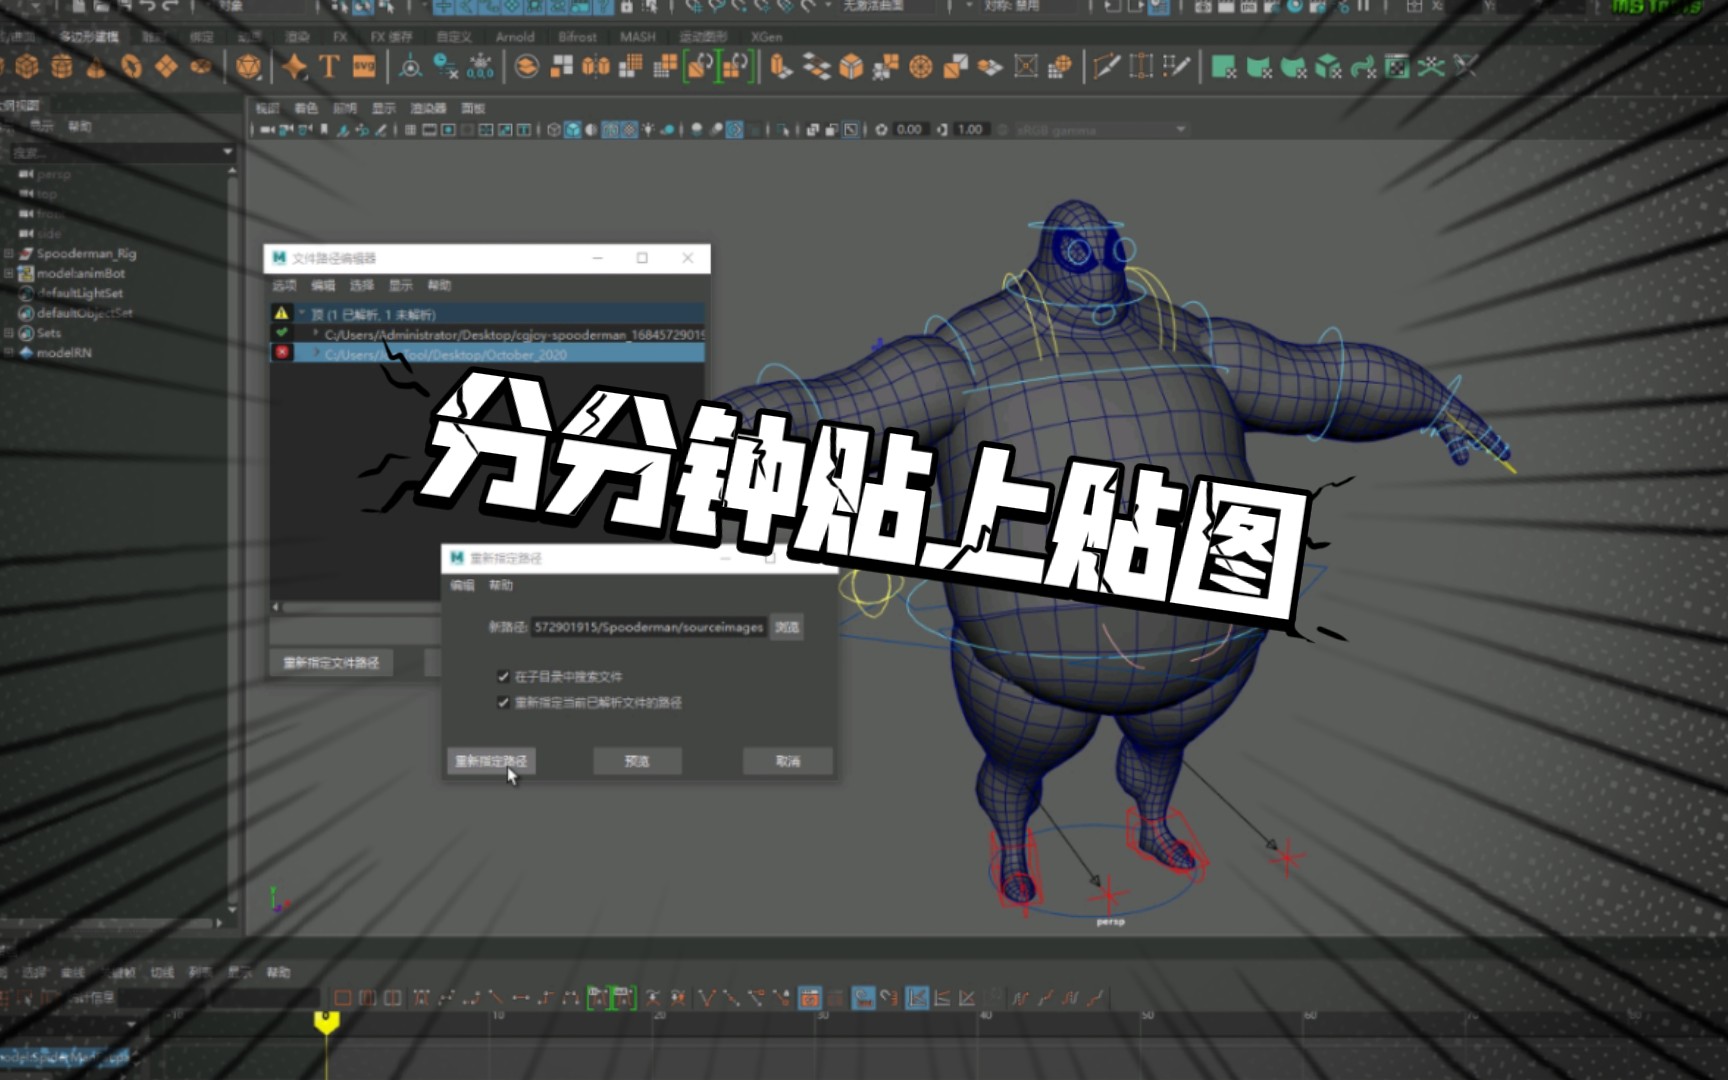Collapse the top resolved-files tree row
The height and width of the screenshot is (1080, 1728).
302,314
